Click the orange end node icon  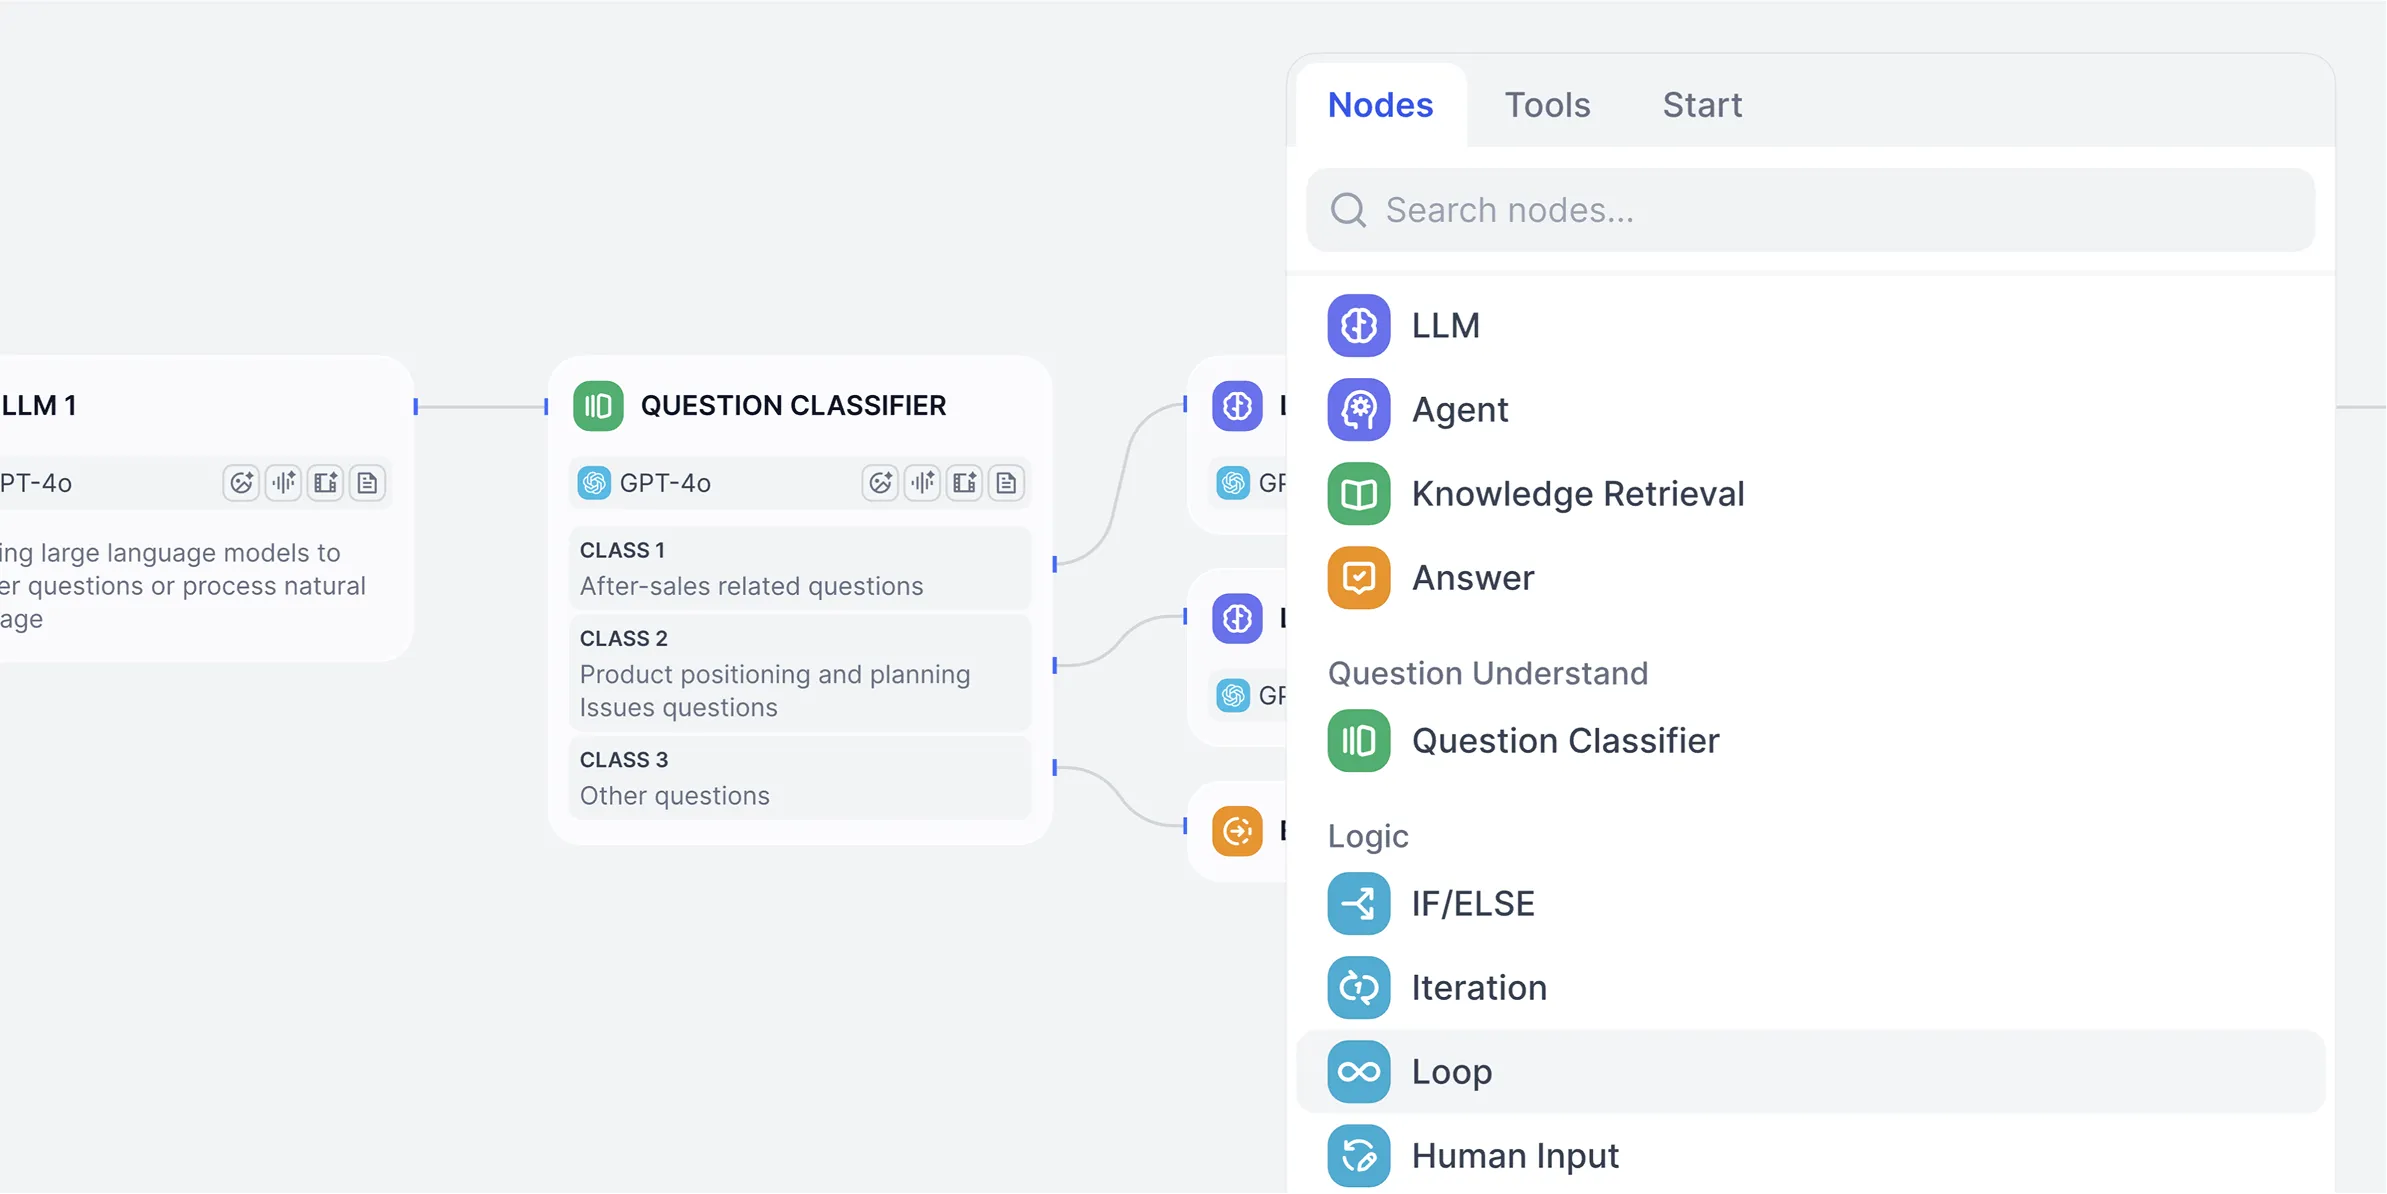coord(1237,830)
